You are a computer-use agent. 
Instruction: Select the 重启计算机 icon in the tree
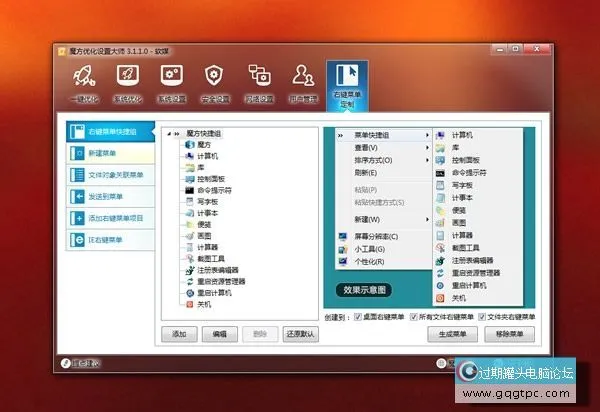tap(190, 293)
